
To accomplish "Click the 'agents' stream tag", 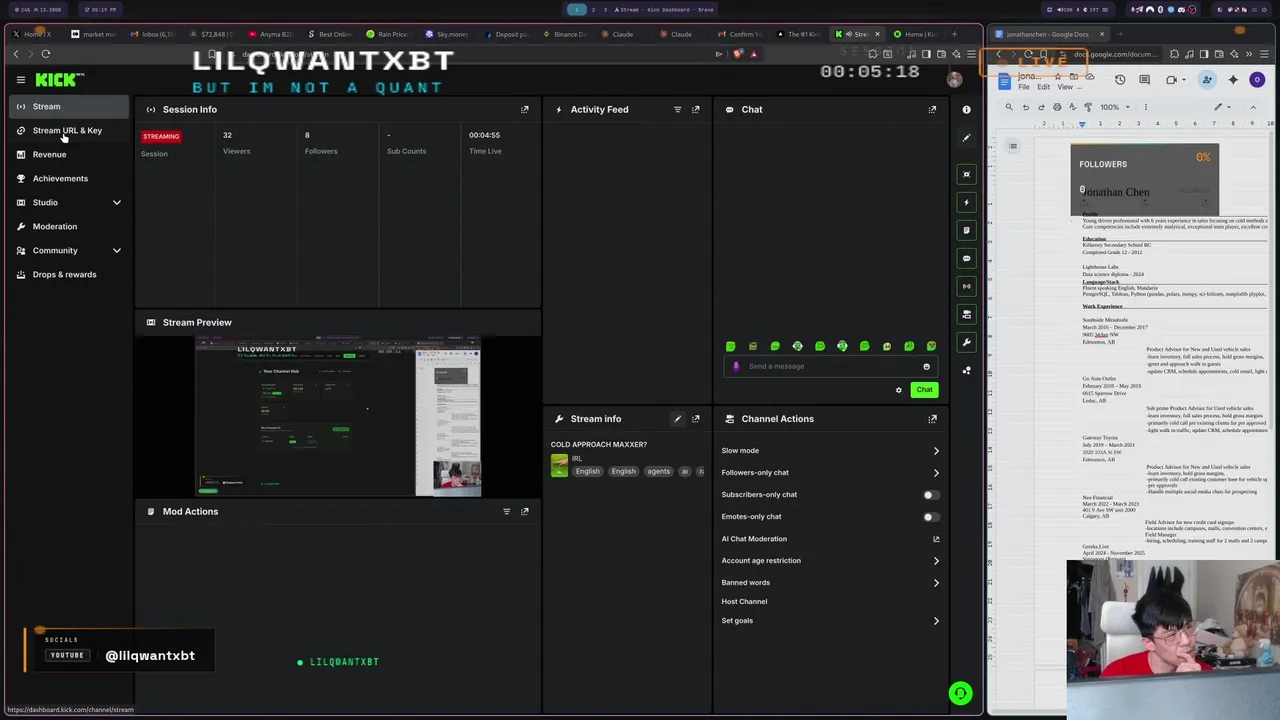I will (658, 472).
